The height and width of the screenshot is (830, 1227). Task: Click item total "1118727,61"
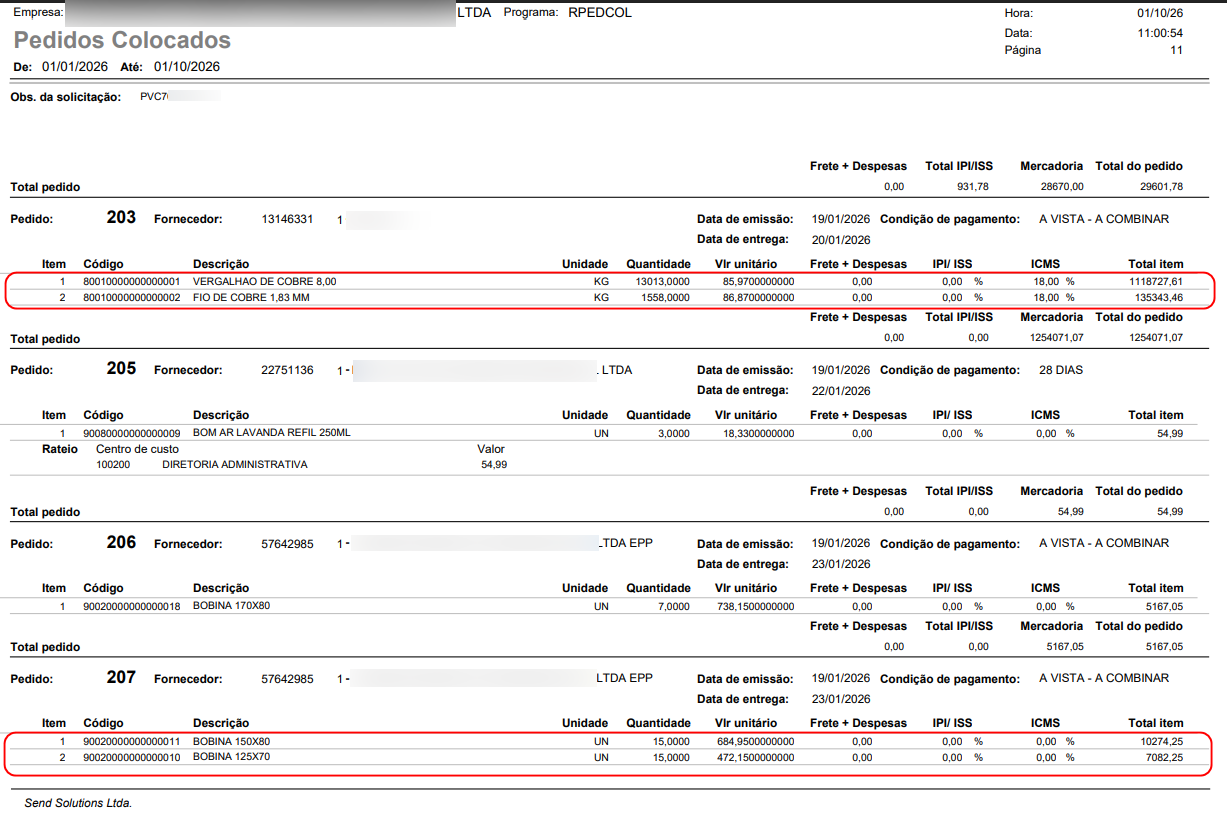click(1156, 282)
